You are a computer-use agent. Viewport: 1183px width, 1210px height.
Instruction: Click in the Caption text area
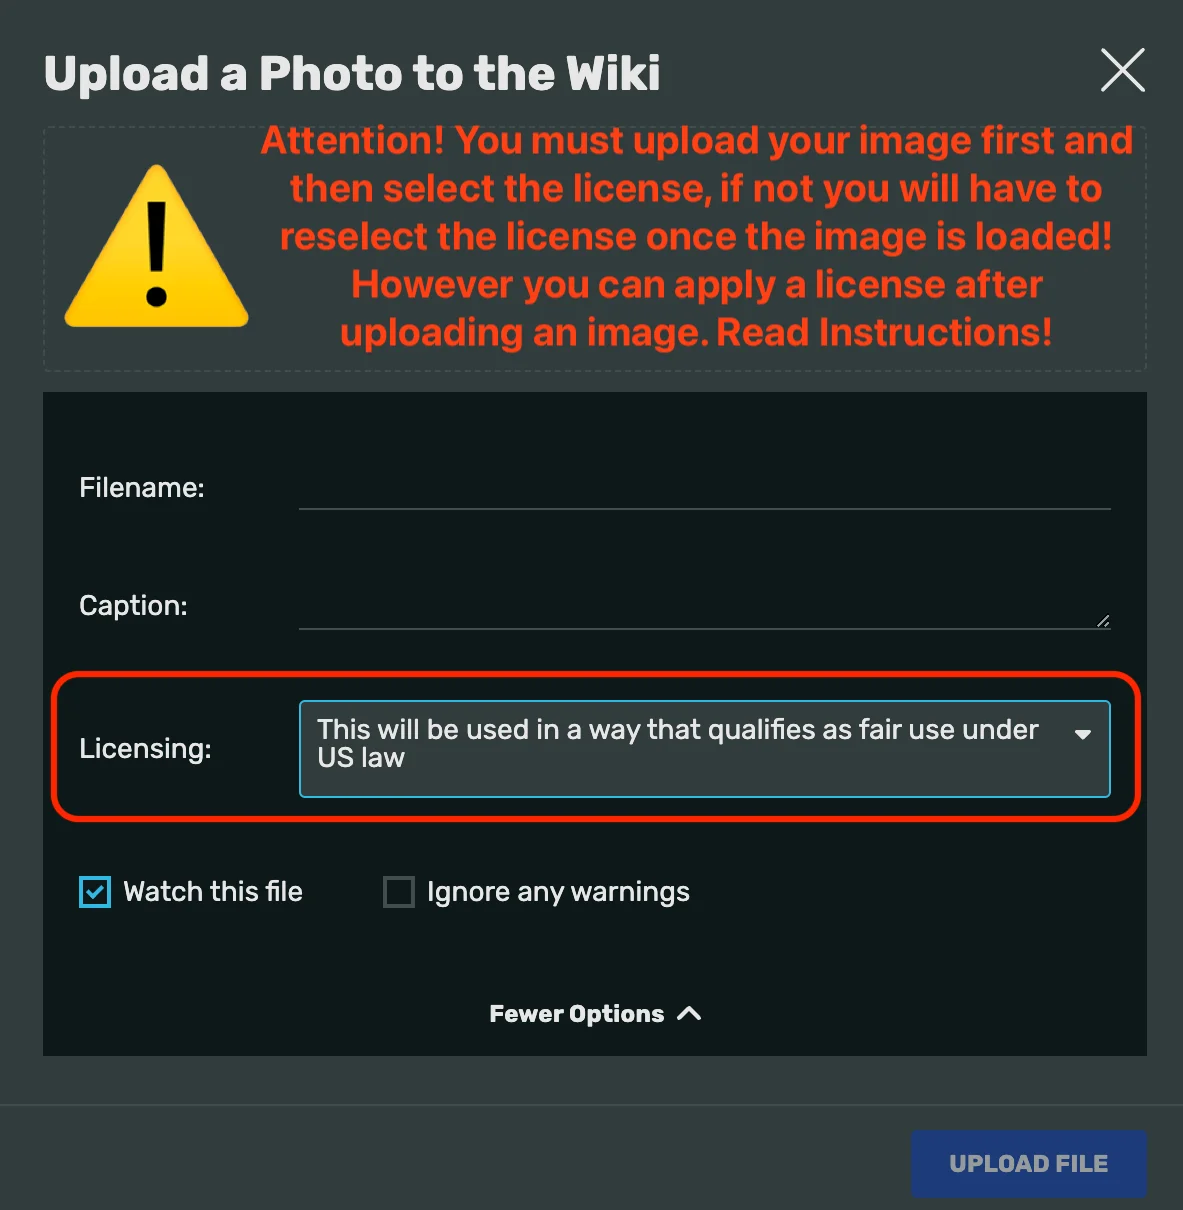coord(704,606)
